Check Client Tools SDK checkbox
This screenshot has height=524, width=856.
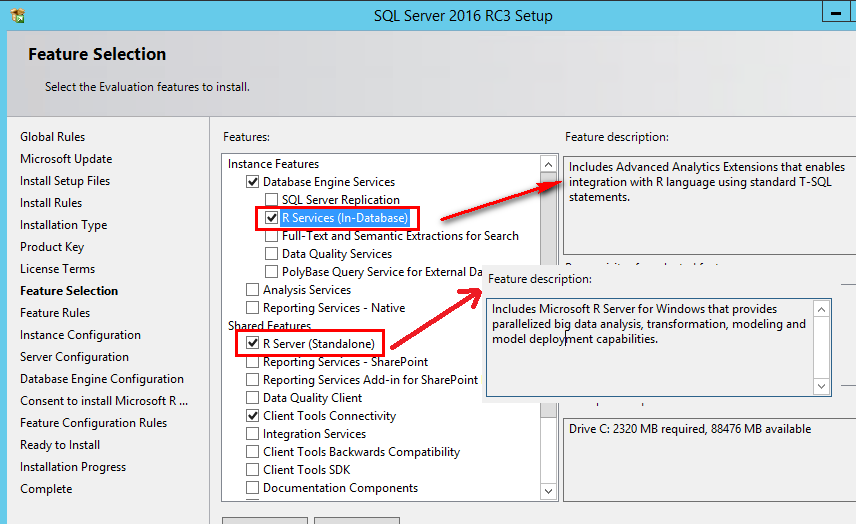coord(252,470)
